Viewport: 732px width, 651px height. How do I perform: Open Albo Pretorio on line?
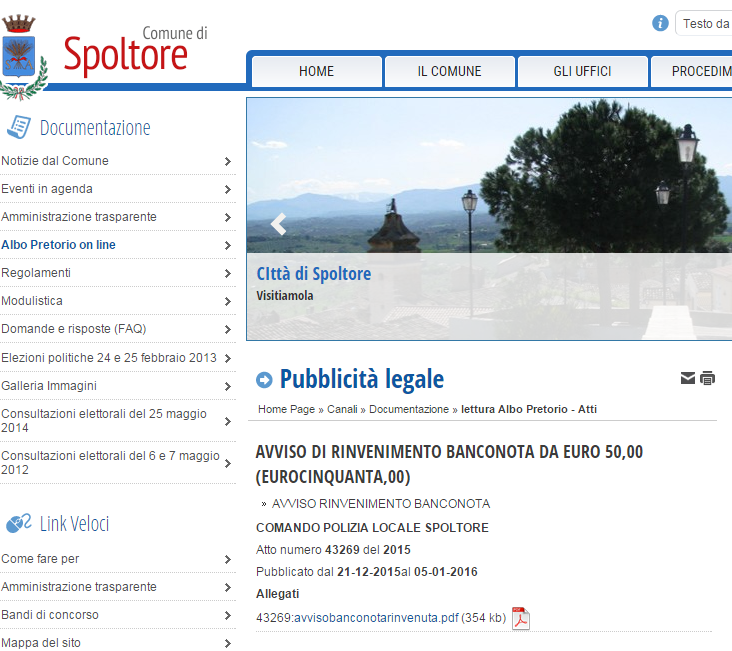58,245
